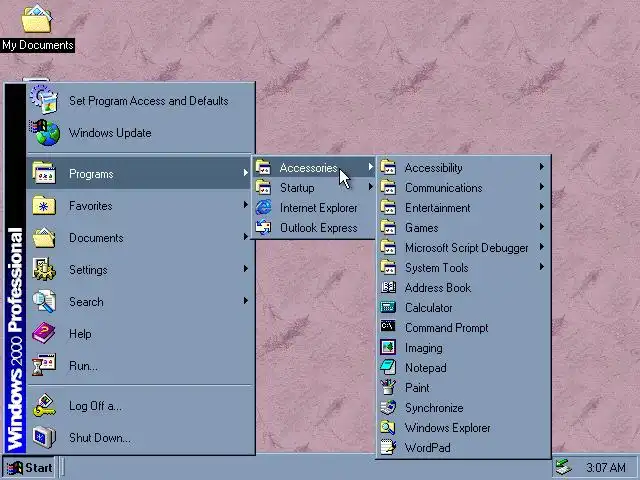This screenshot has width=640, height=480.
Task: Click the Communications label
Action: (x=444, y=188)
